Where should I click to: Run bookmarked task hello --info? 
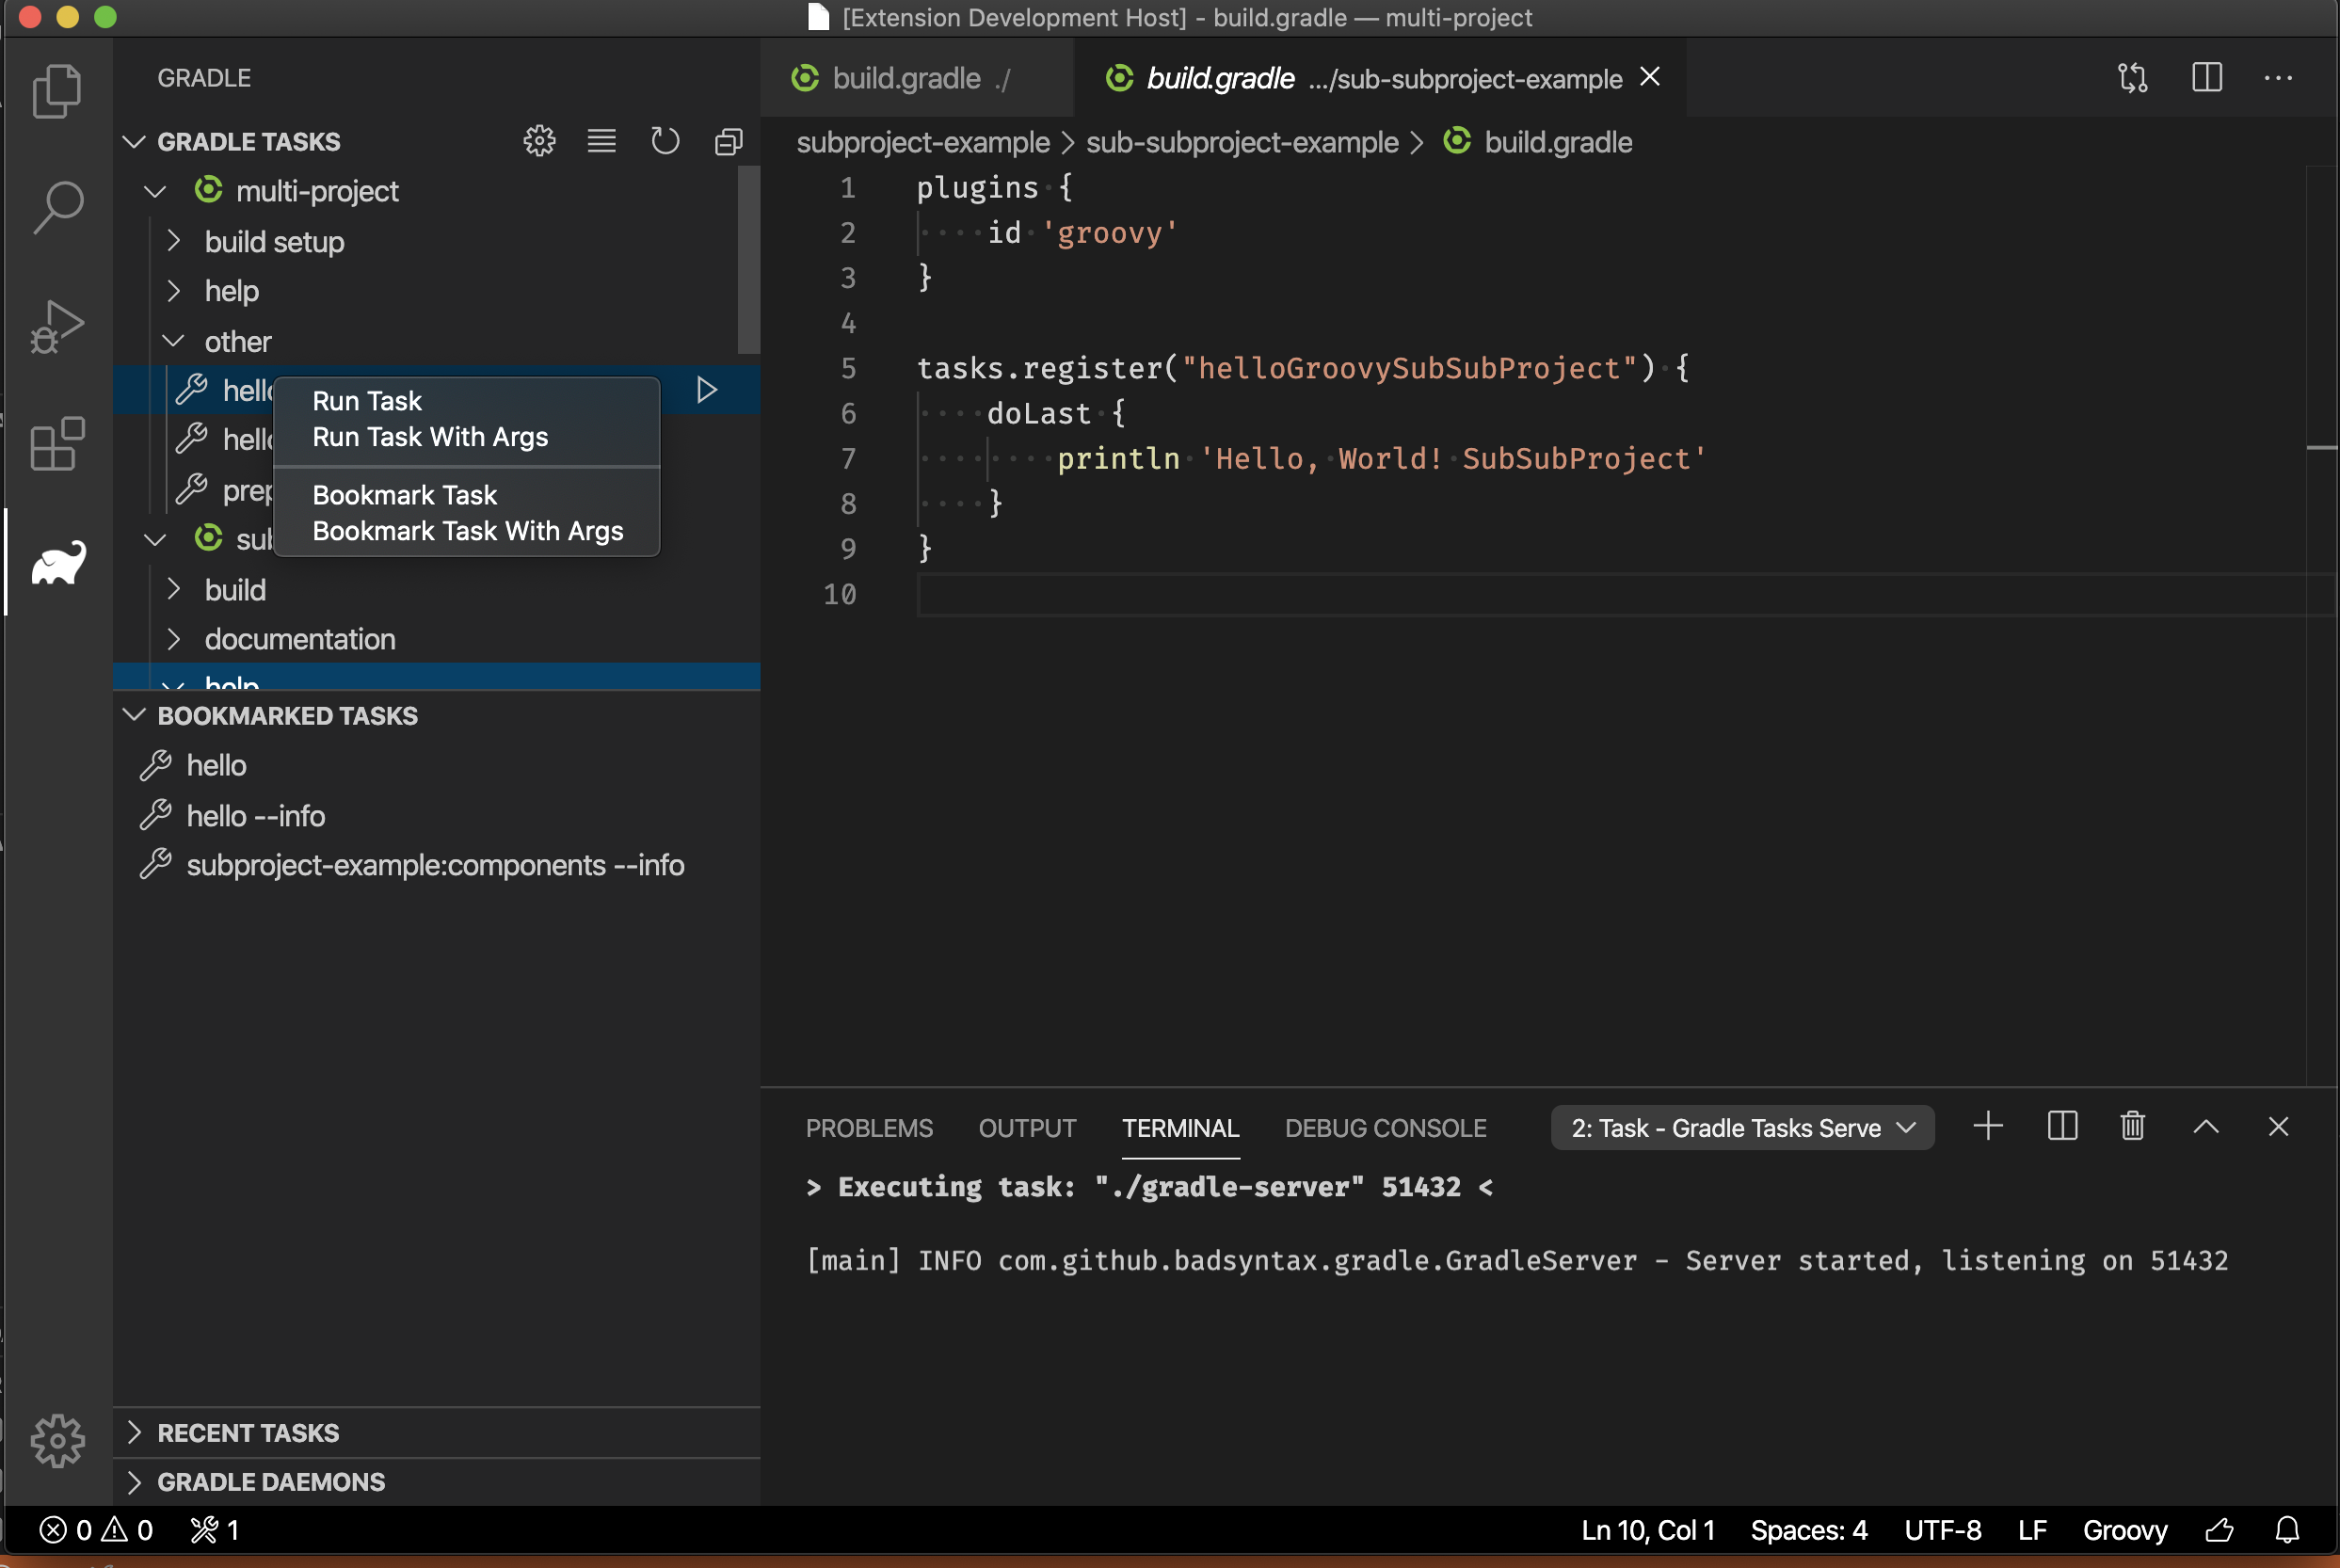click(255, 815)
